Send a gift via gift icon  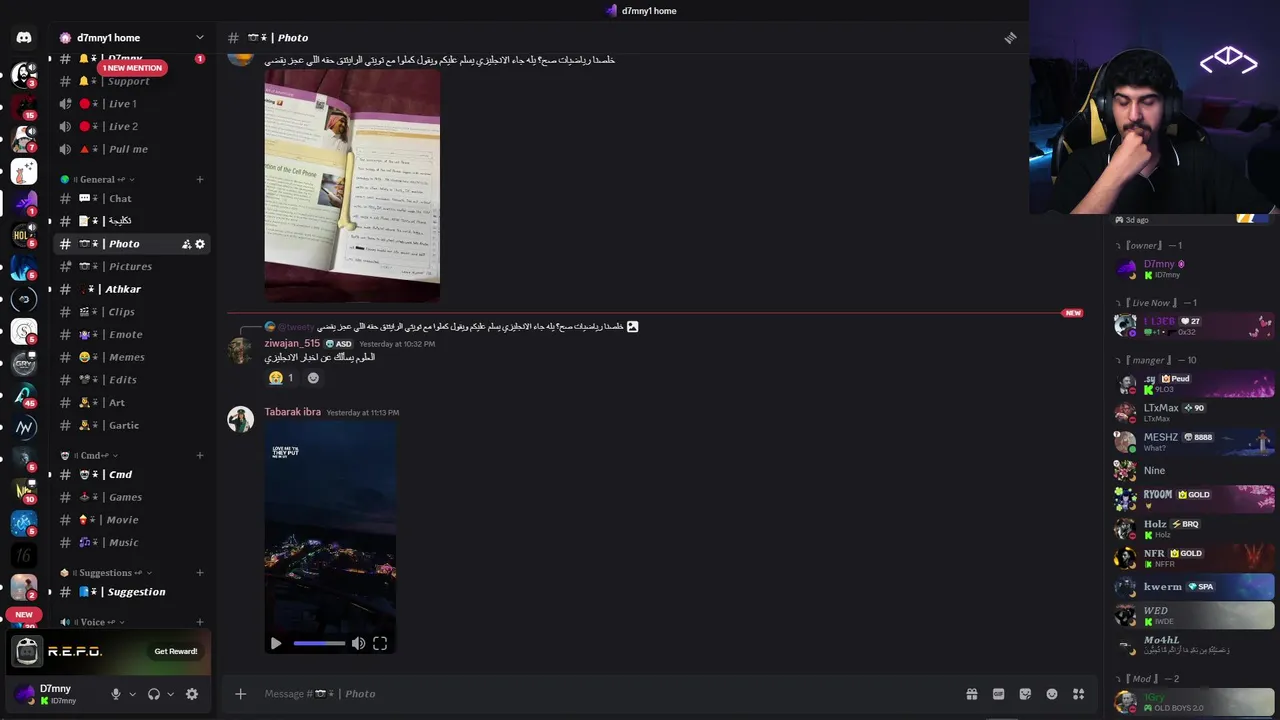click(971, 694)
